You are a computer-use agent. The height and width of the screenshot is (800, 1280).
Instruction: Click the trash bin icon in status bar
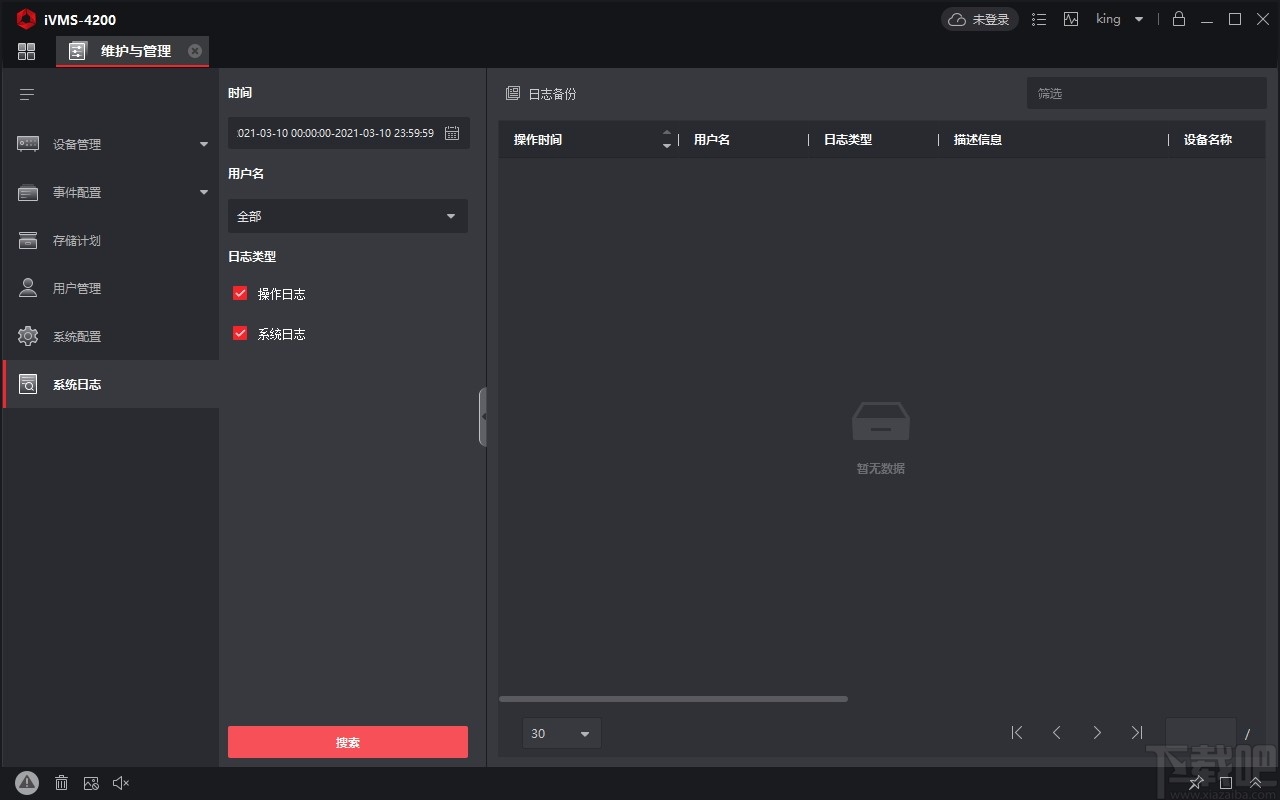[61, 783]
